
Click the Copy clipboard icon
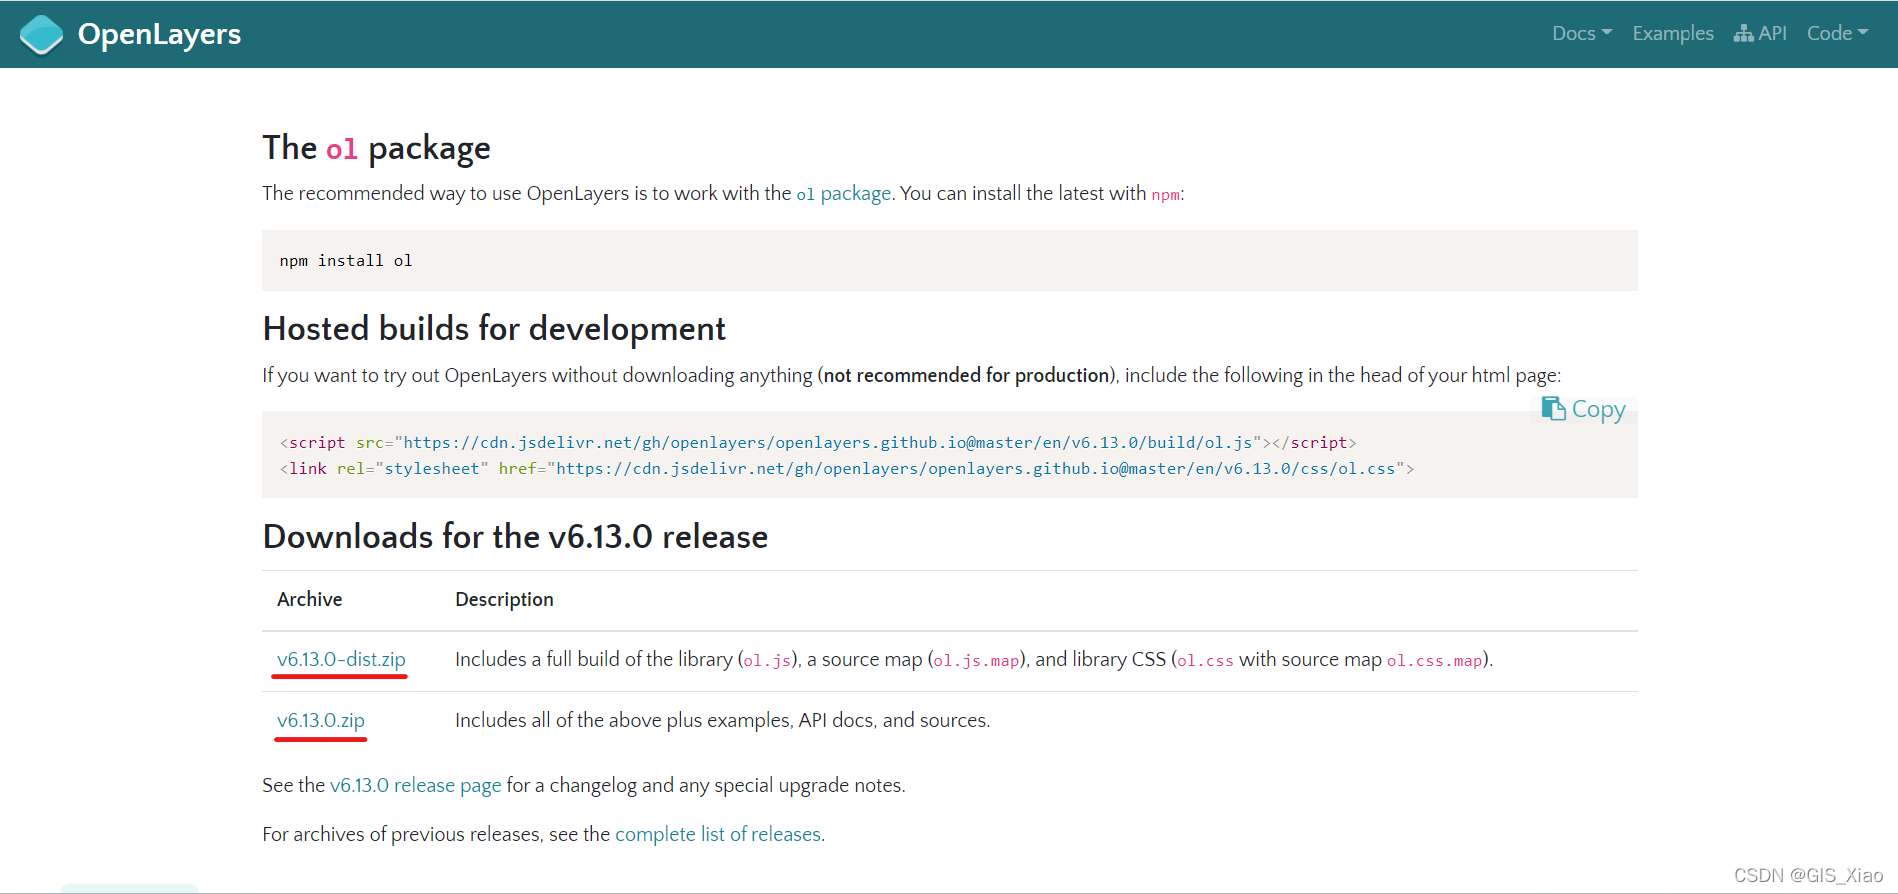tap(1553, 408)
